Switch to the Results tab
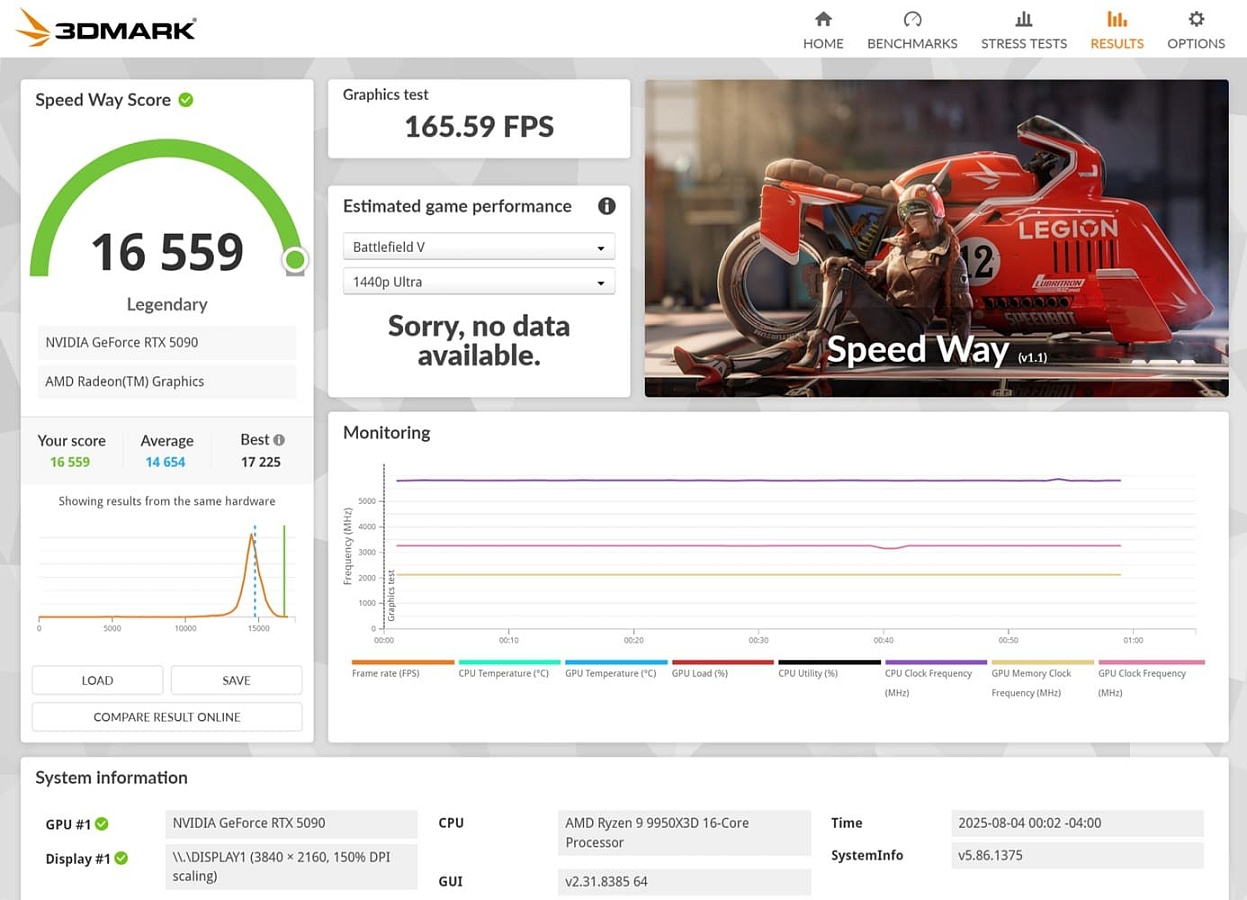Viewport: 1247px width, 900px height. [1117, 29]
